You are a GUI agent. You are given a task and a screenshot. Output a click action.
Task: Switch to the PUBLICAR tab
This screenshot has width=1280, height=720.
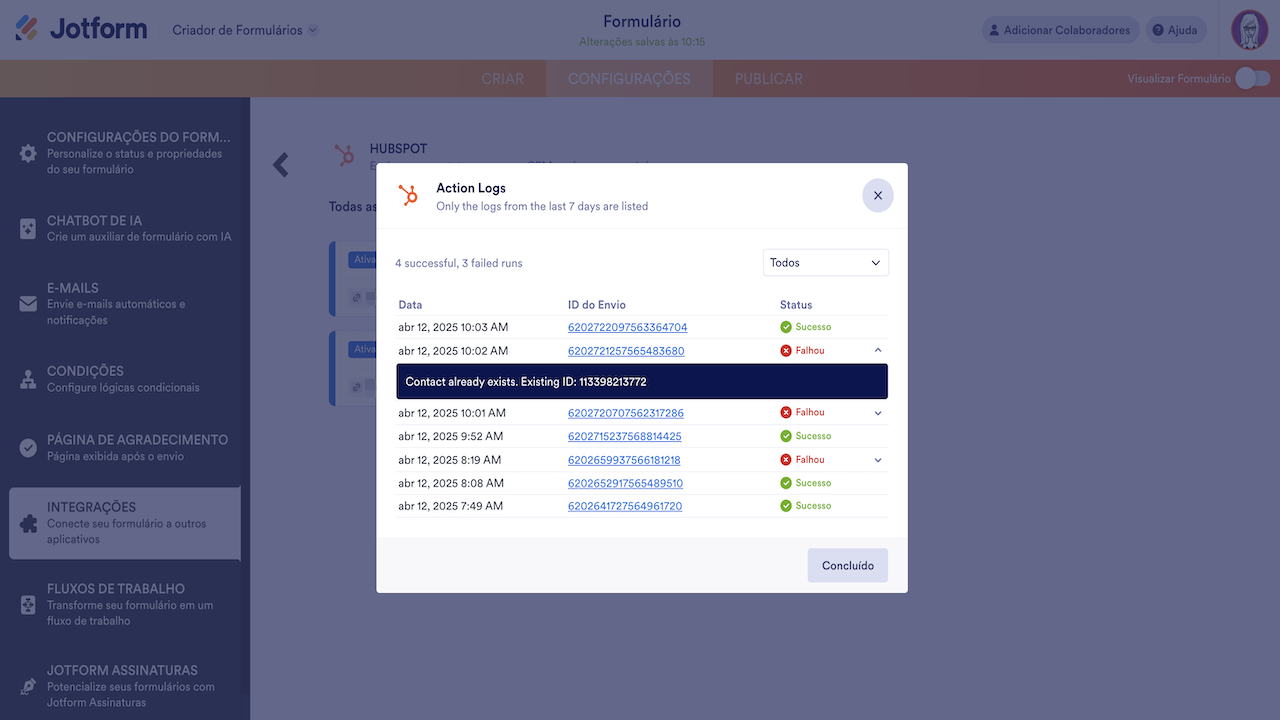(x=768, y=79)
